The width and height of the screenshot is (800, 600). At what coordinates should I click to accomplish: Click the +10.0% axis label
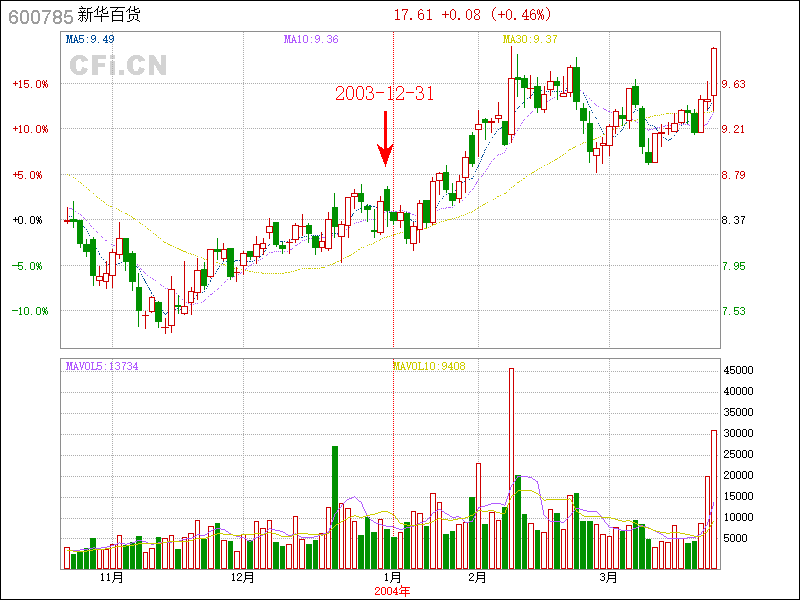(31, 130)
